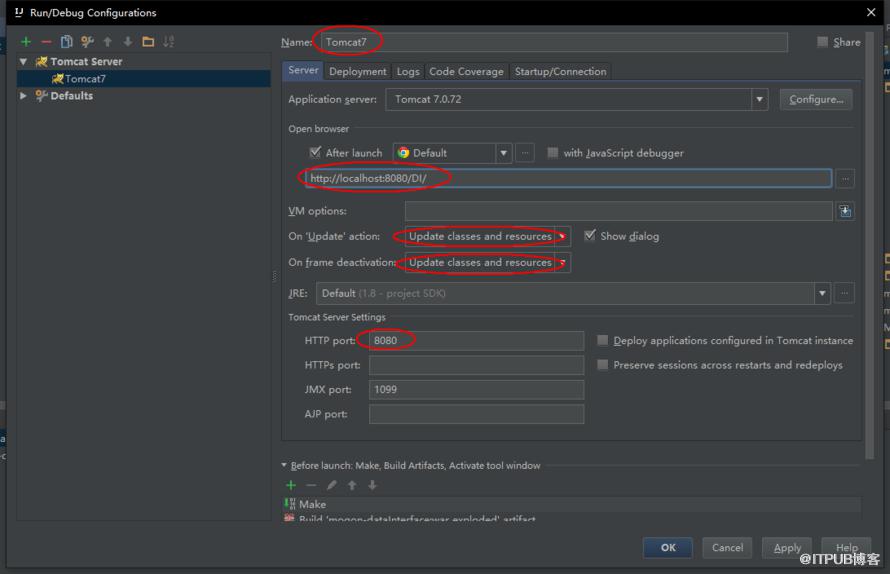
Task: Enable Deploy applications configured in Tomcat instance
Action: (x=602, y=340)
